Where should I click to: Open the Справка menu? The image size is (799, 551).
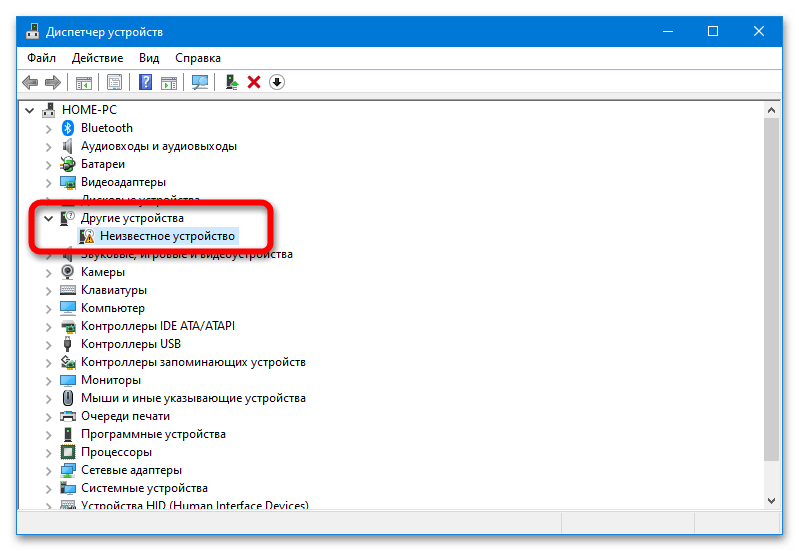click(198, 58)
